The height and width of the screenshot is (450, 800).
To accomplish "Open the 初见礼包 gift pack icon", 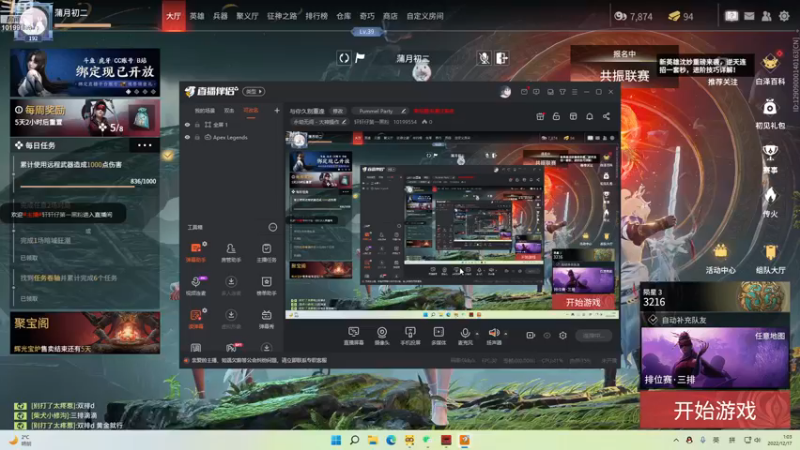I will 770,113.
